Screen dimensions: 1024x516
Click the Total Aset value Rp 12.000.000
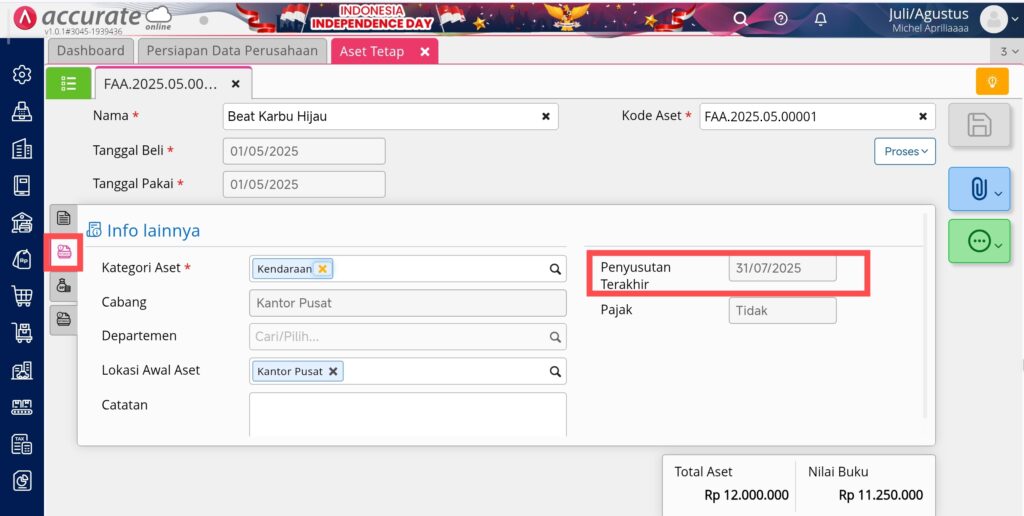tap(746, 495)
